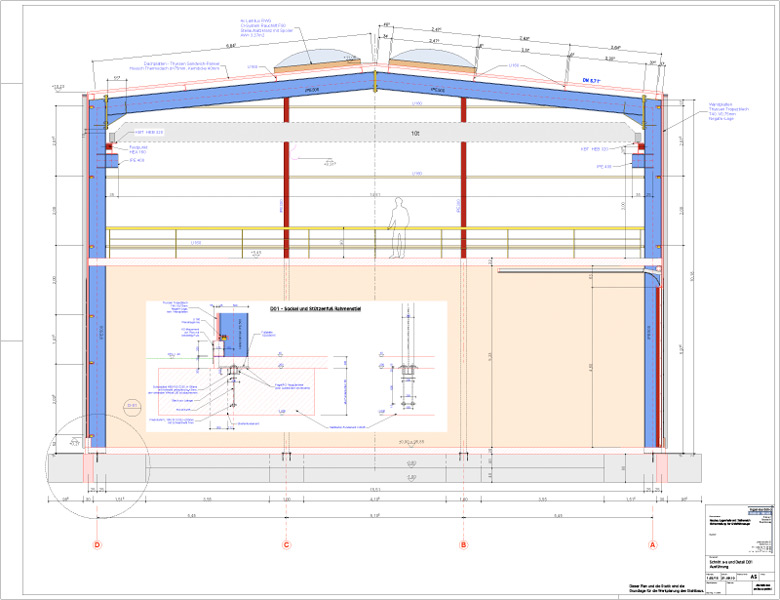This screenshot has height=600, width=780.
Task: Click grid axis marker B
Action: (x=463, y=545)
